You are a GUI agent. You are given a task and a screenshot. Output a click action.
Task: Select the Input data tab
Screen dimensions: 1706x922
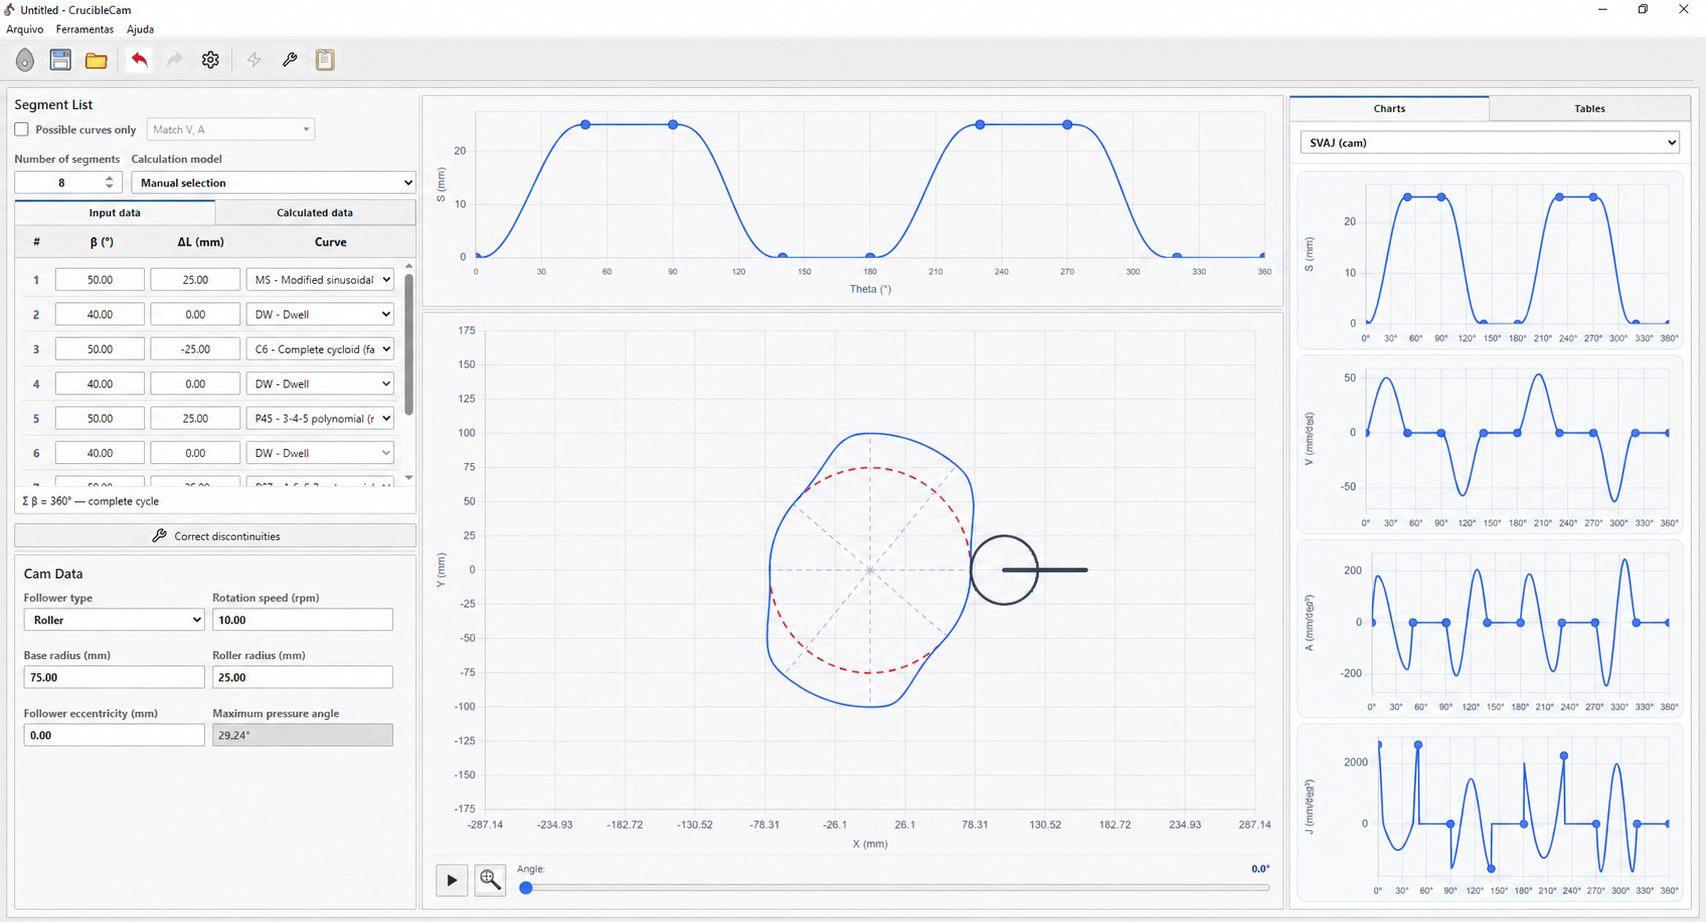[115, 212]
